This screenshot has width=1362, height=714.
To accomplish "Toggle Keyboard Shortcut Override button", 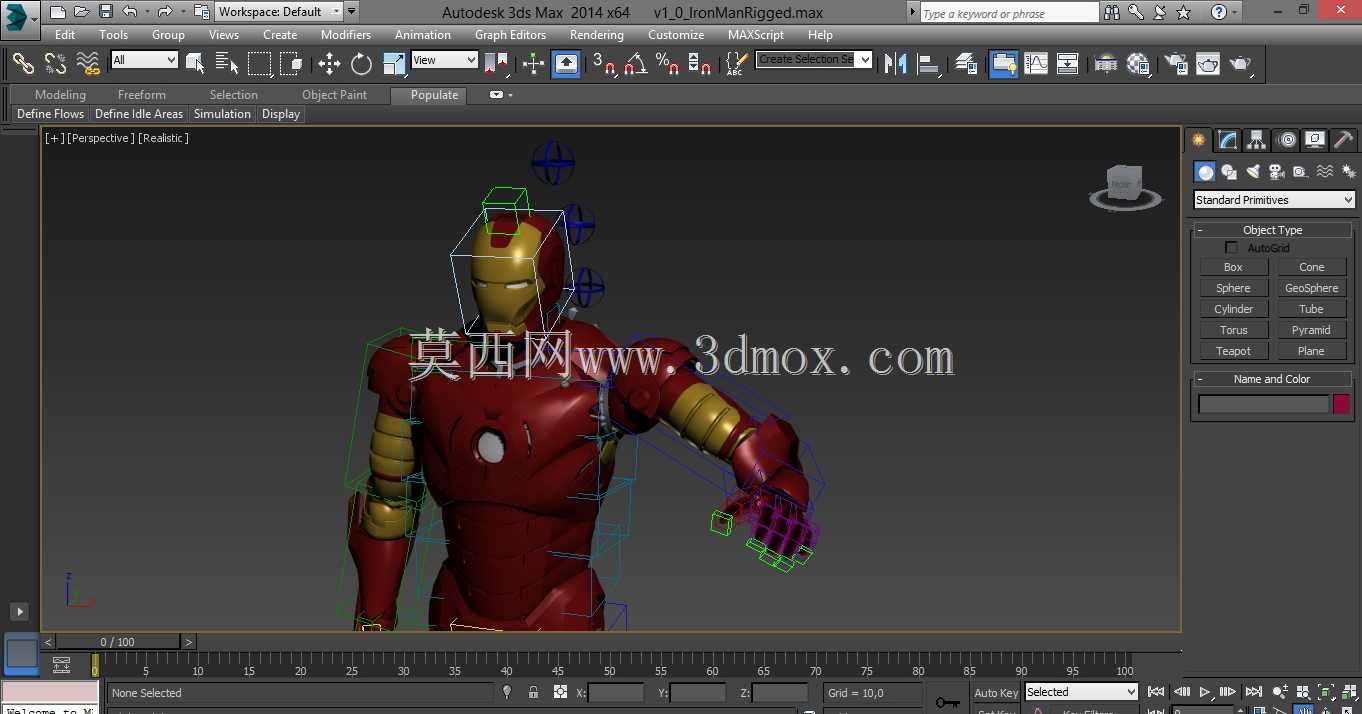I will pos(566,64).
